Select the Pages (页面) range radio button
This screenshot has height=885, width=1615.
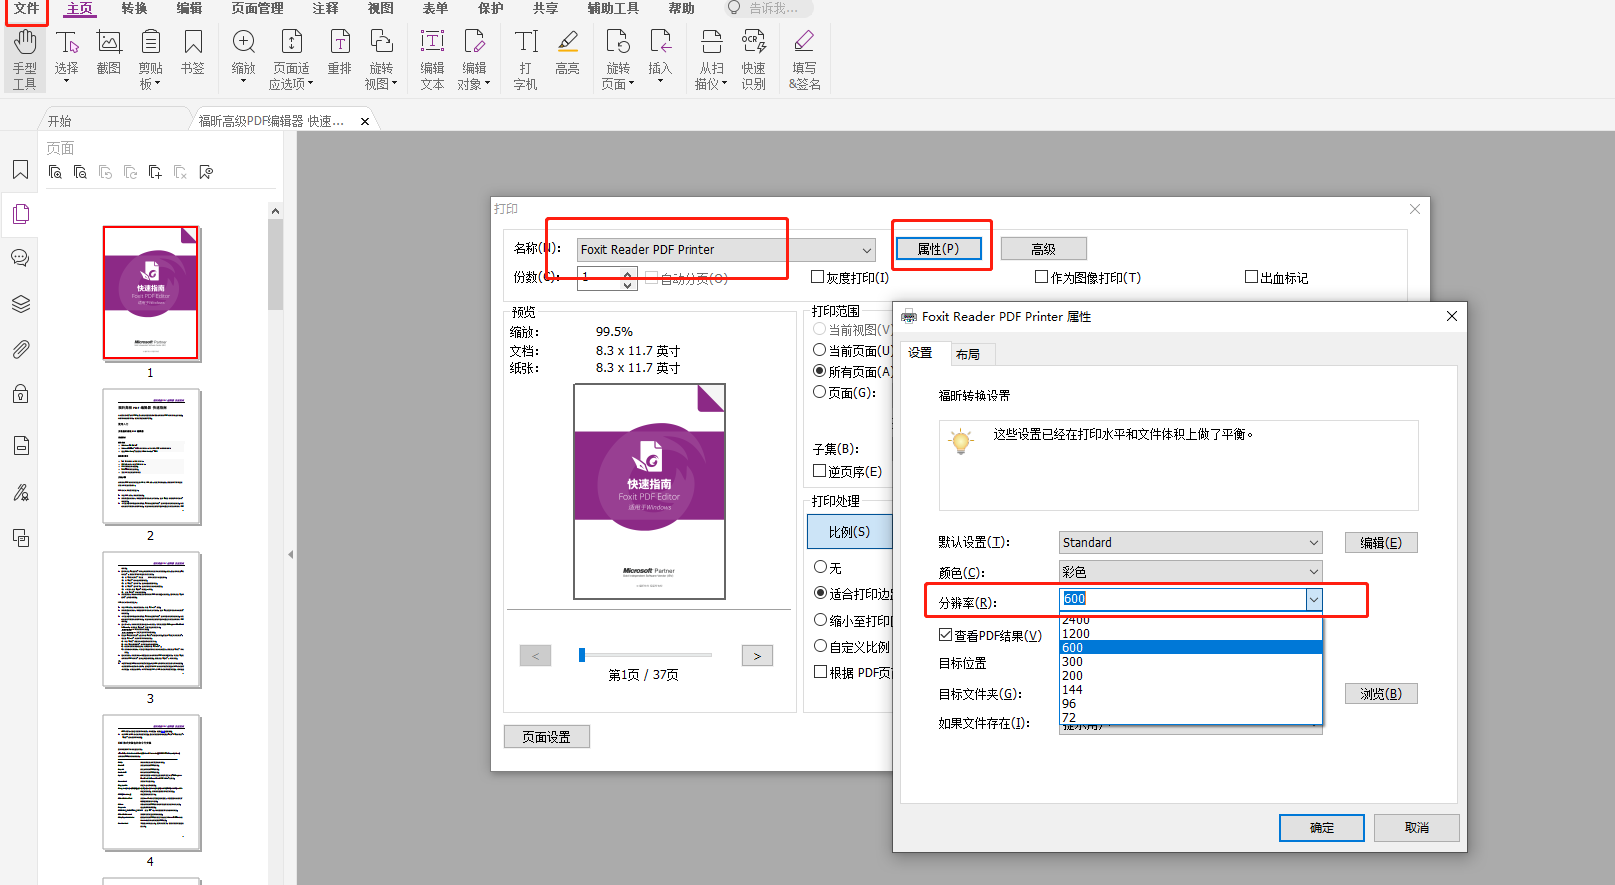[820, 392]
